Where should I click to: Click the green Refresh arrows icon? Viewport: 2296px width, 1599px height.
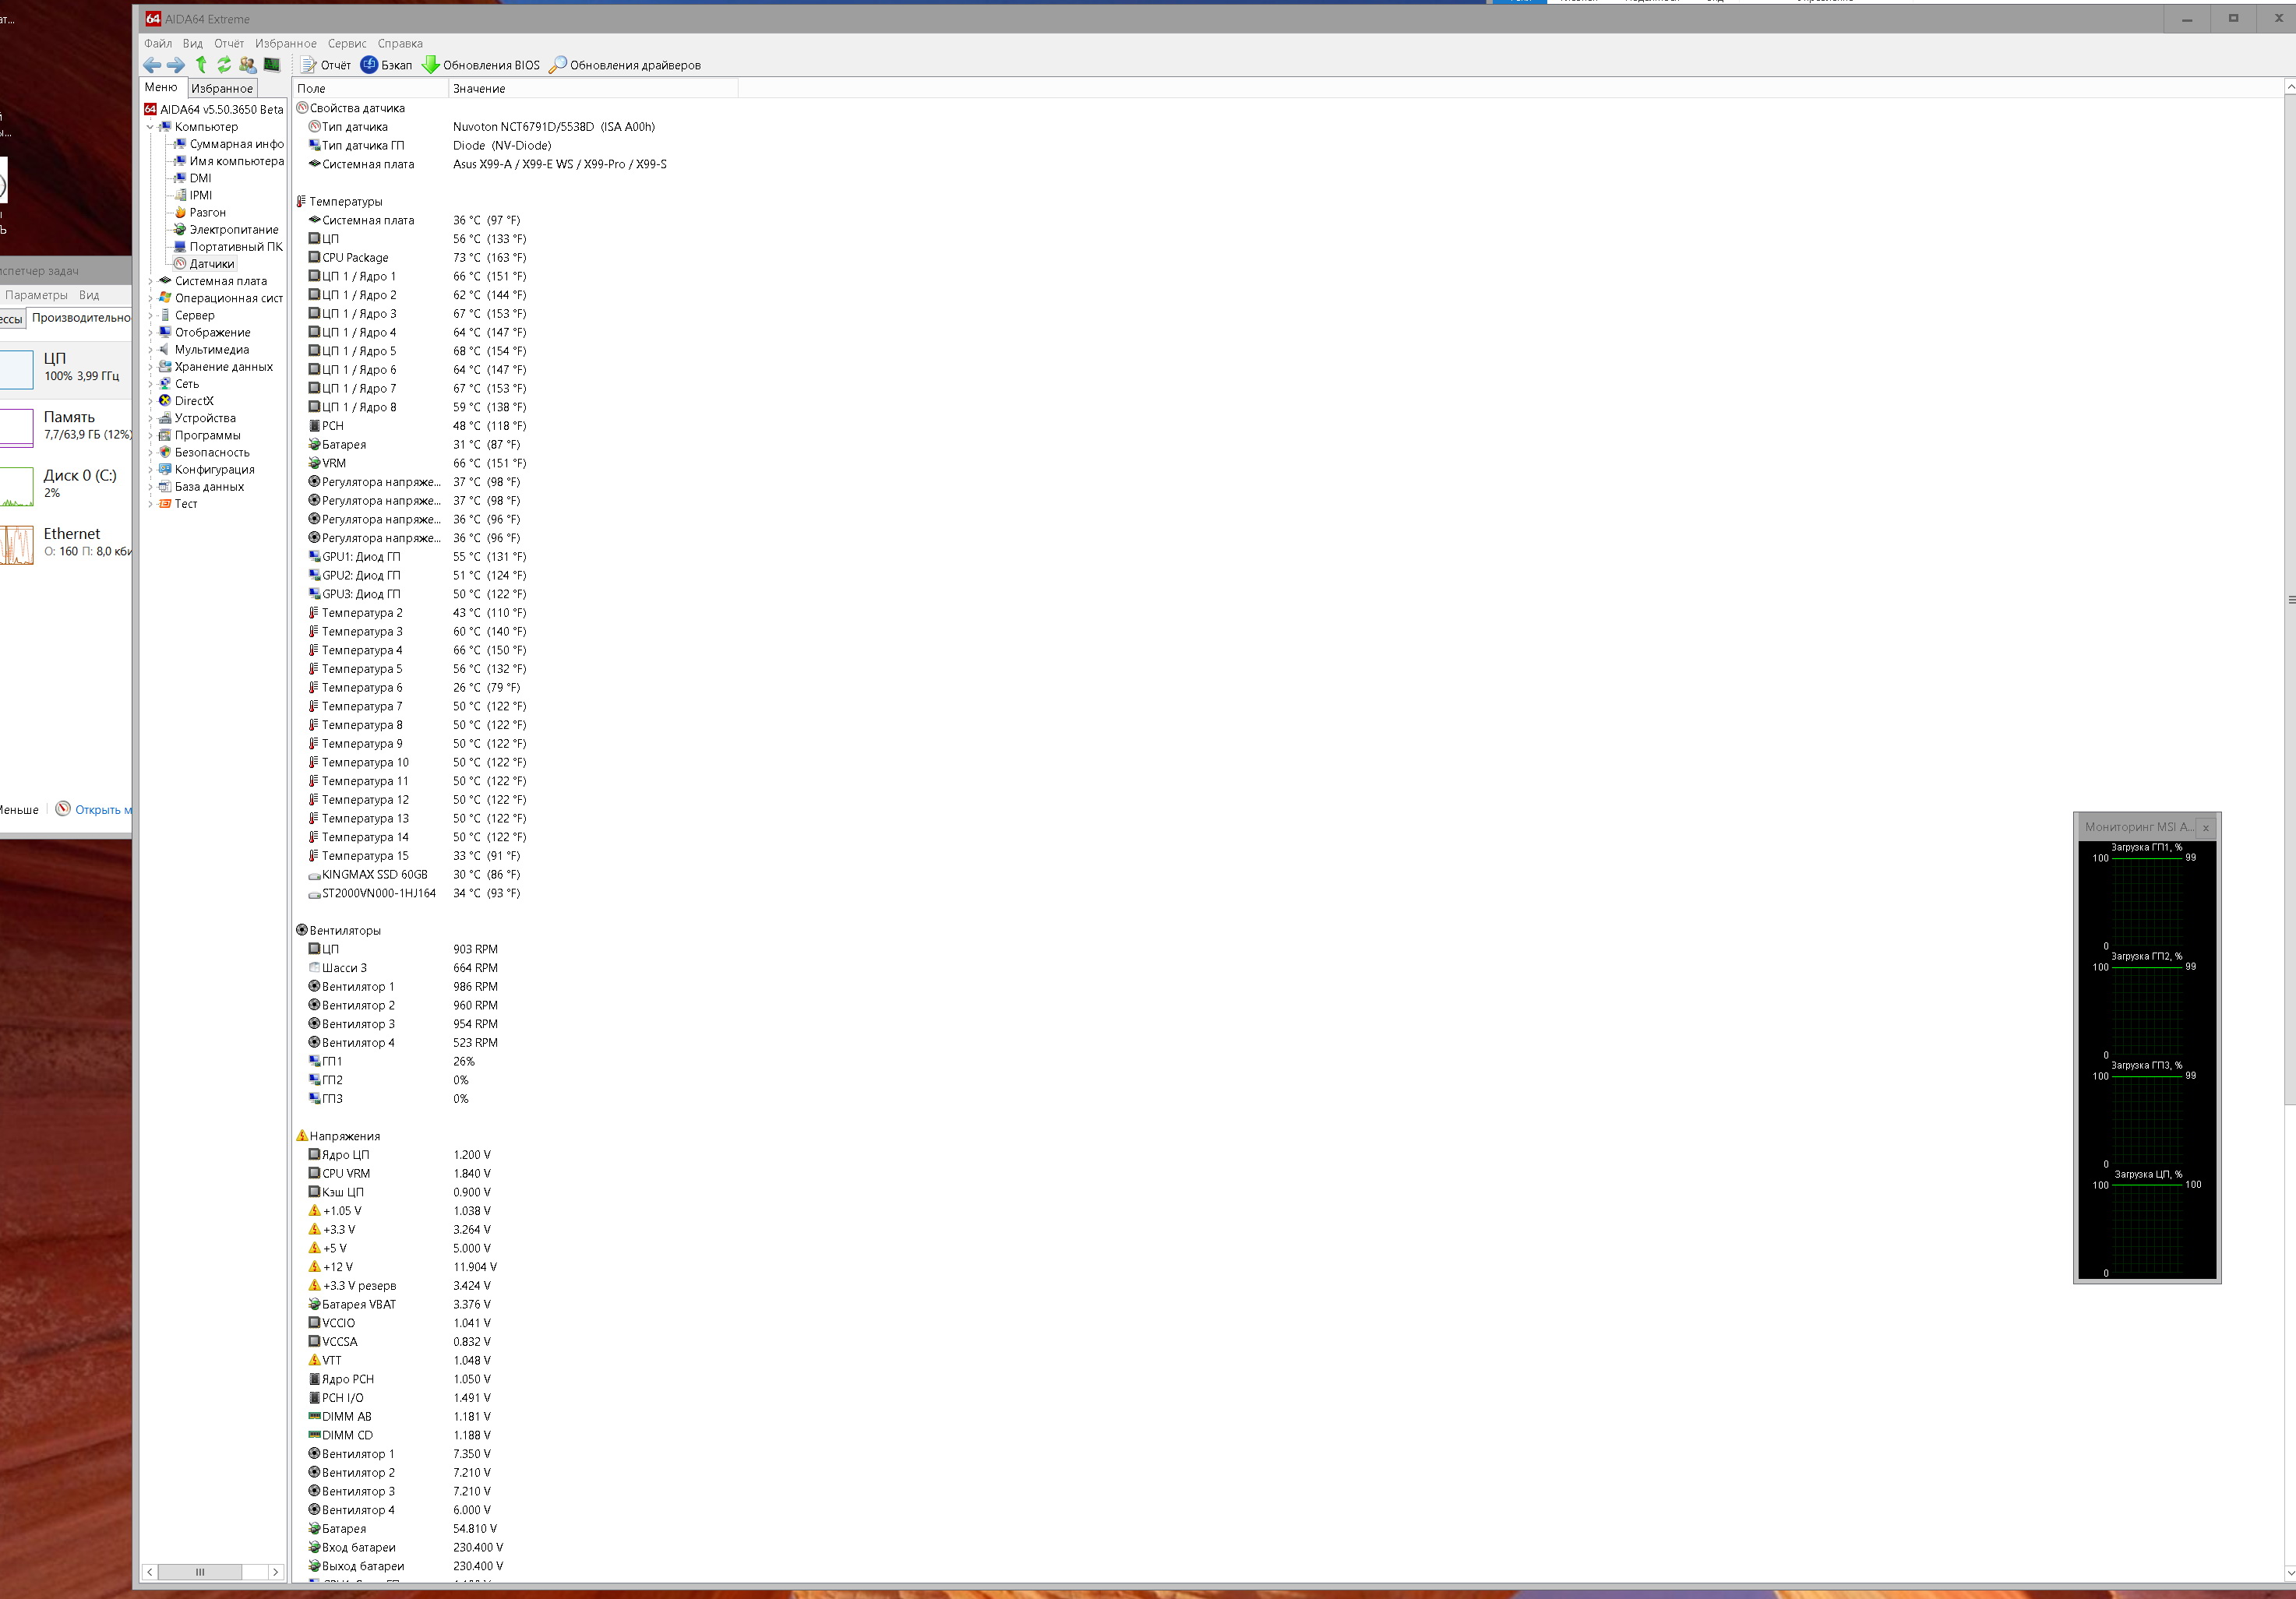pyautogui.click(x=224, y=65)
